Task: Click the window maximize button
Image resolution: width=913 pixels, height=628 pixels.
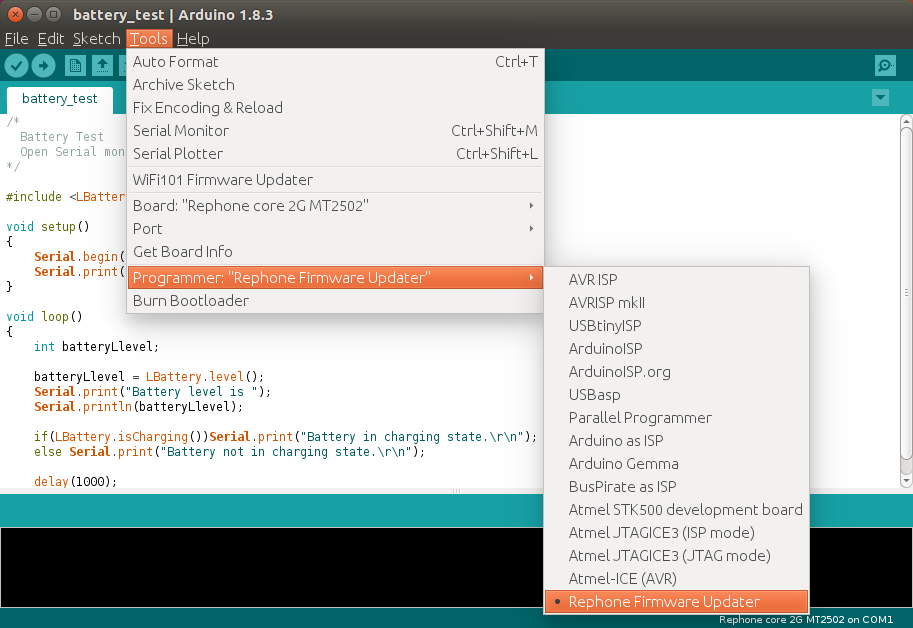Action: pyautogui.click(x=53, y=15)
